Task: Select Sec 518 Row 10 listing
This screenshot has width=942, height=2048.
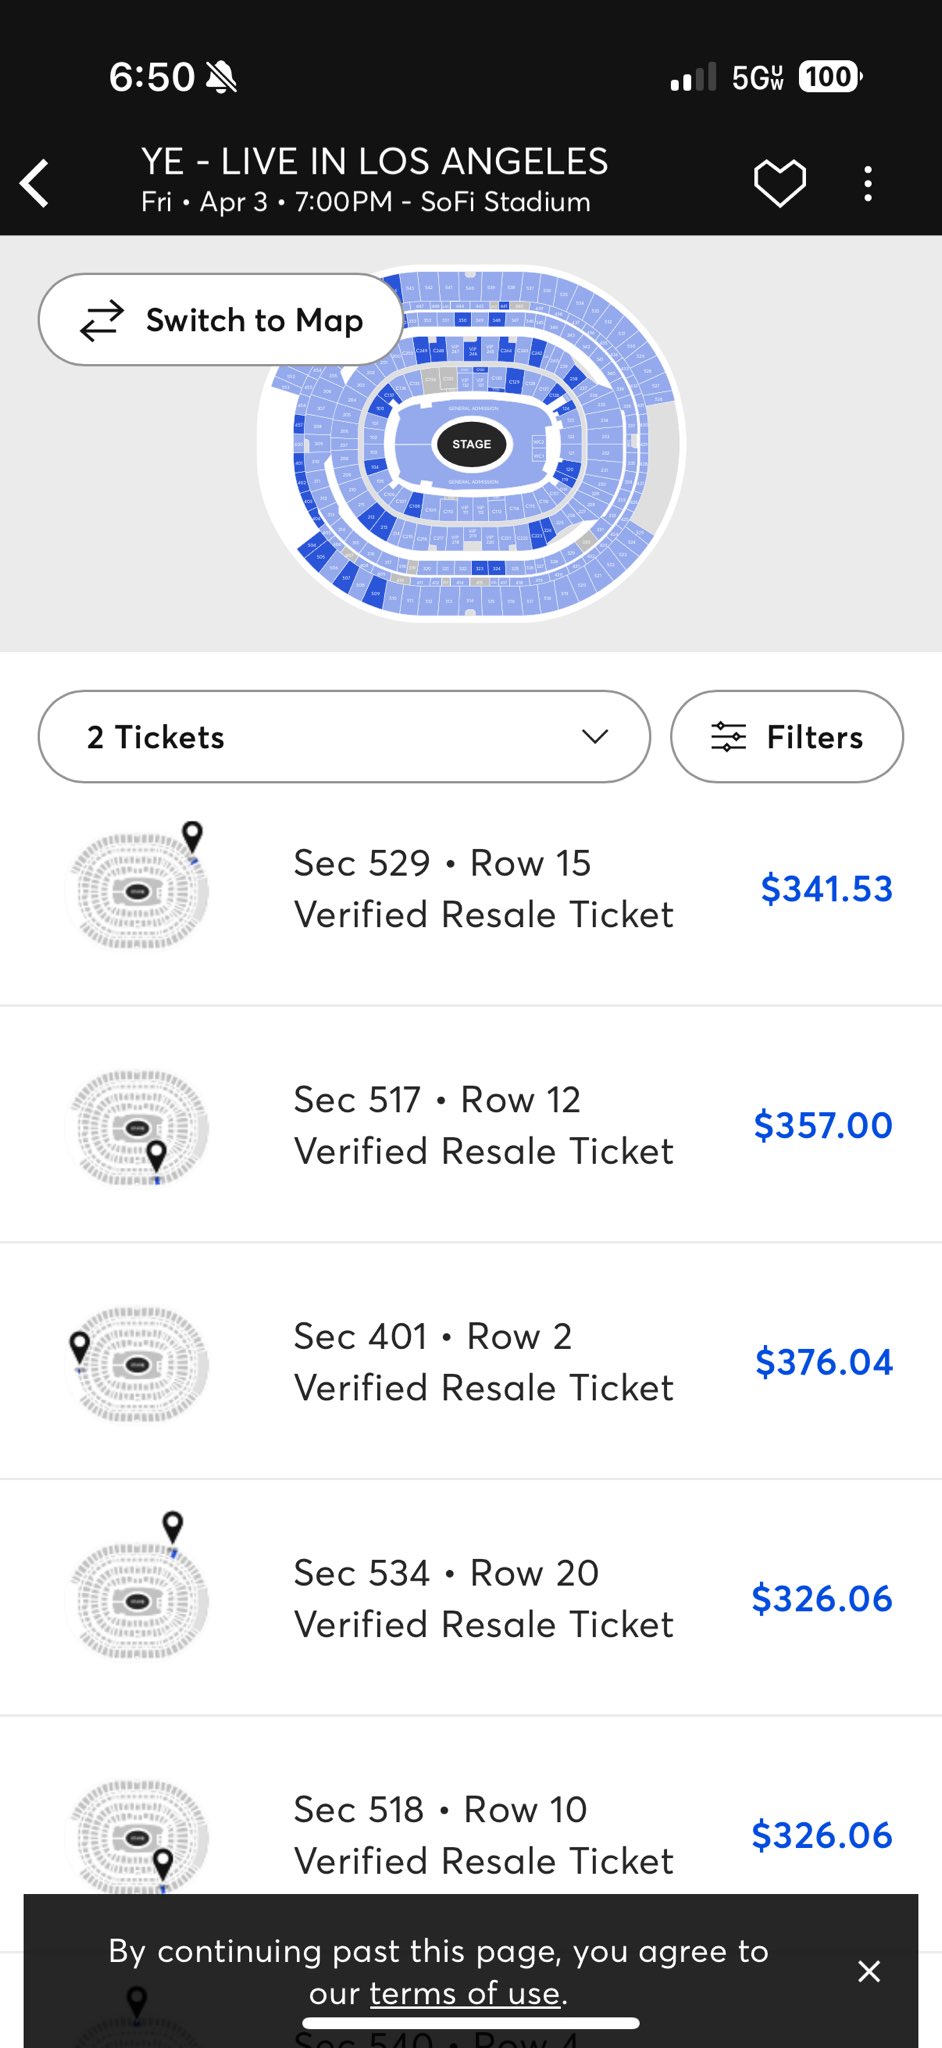Action: pyautogui.click(x=483, y=1835)
